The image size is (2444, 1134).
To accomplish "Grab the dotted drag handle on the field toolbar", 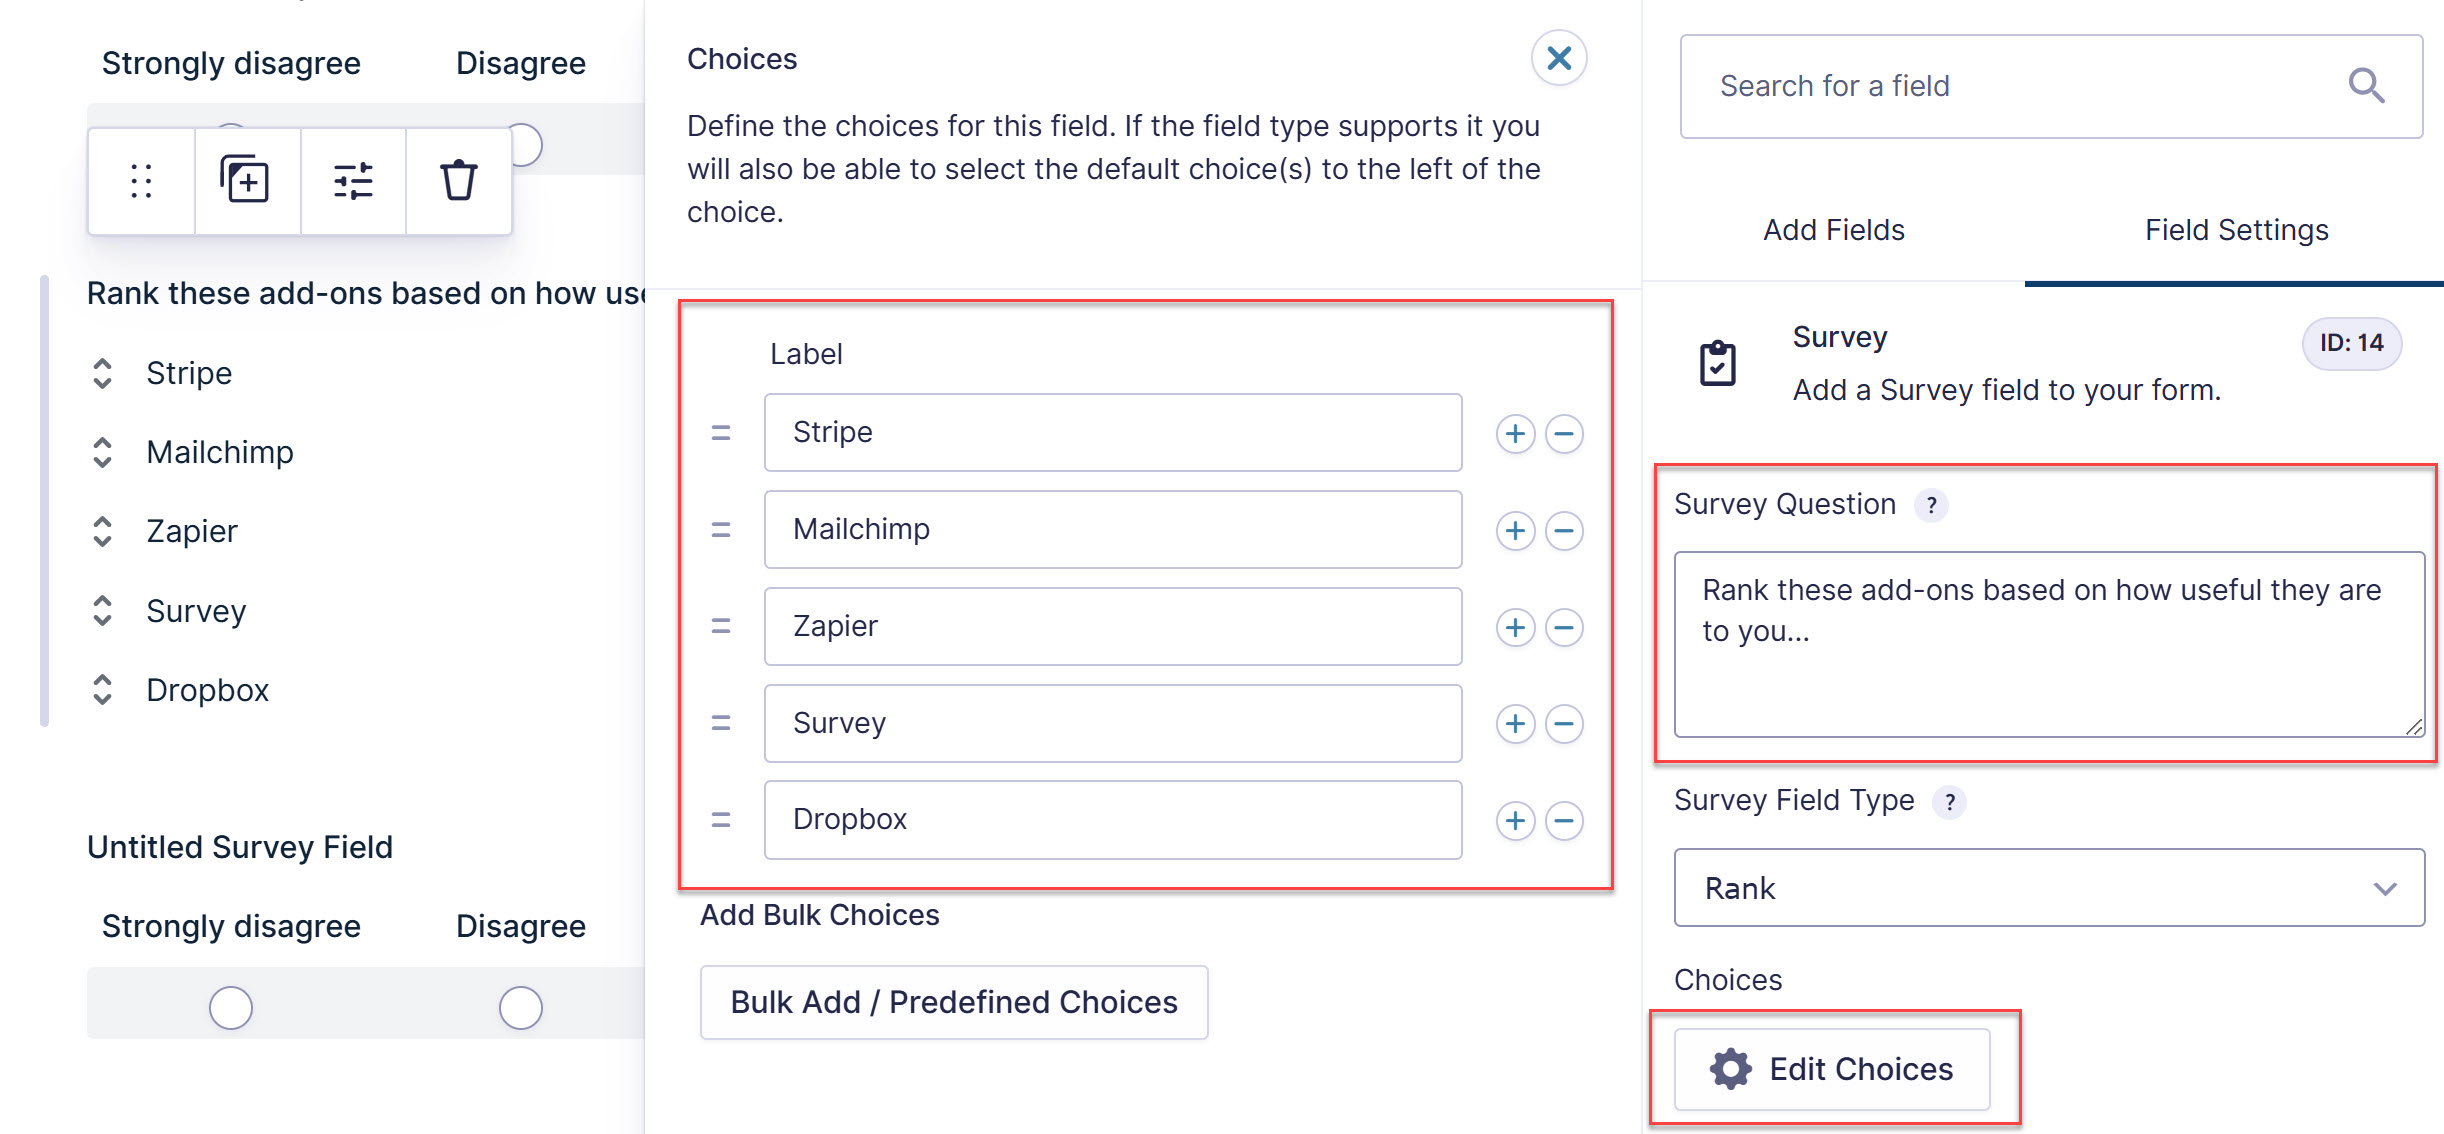I will [x=140, y=181].
